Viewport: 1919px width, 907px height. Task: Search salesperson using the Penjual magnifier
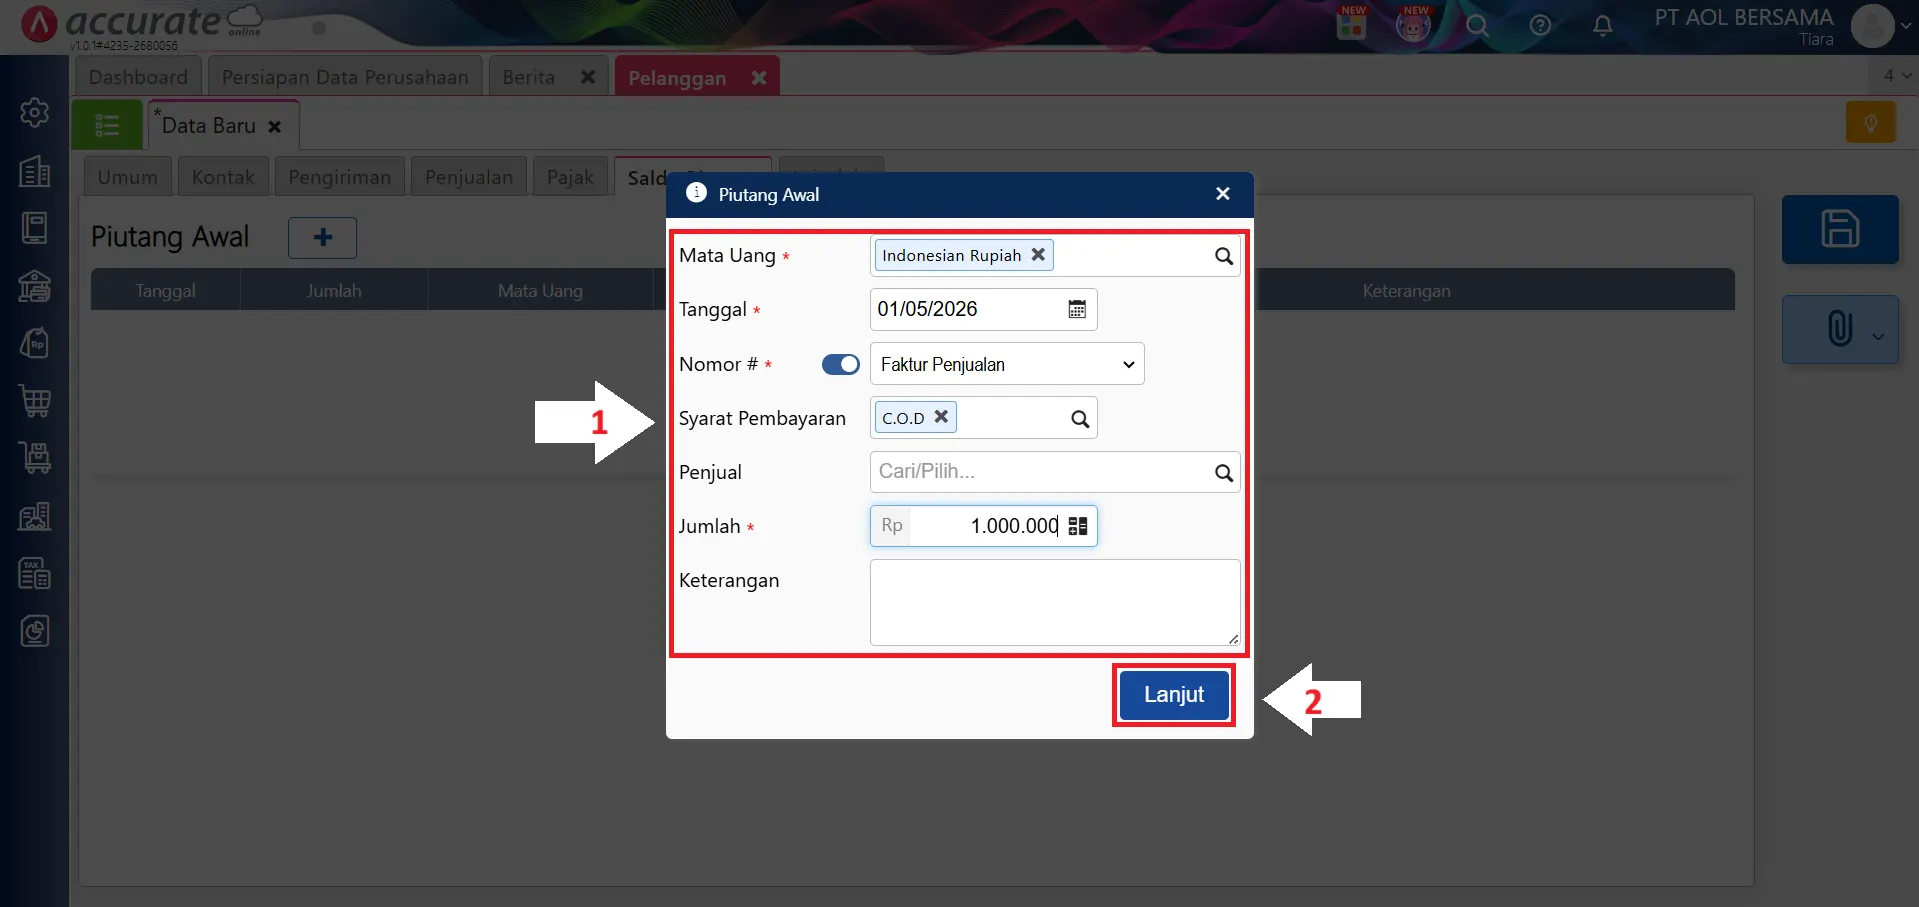coord(1223,473)
